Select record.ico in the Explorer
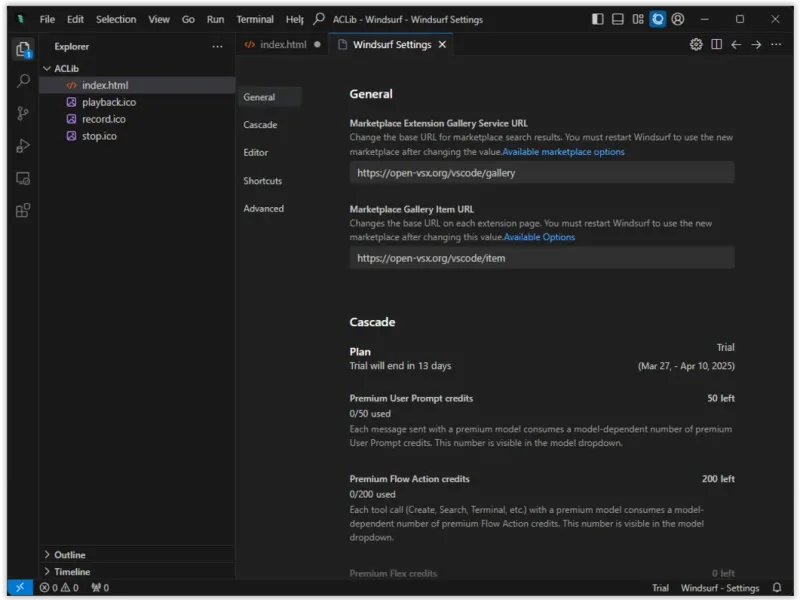 pos(137,119)
